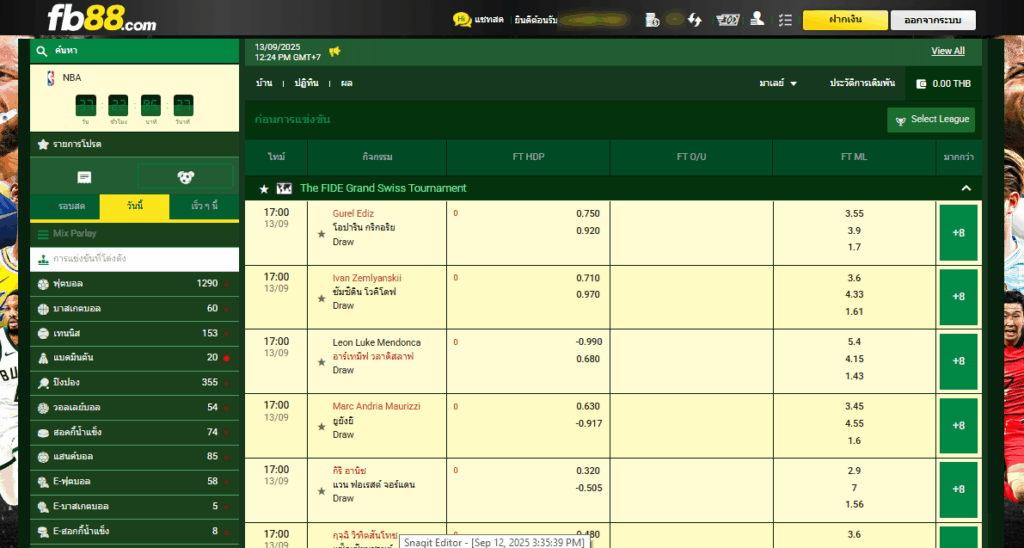Open the ผล (results) menu item
The image size is (1024, 548).
tap(346, 84)
